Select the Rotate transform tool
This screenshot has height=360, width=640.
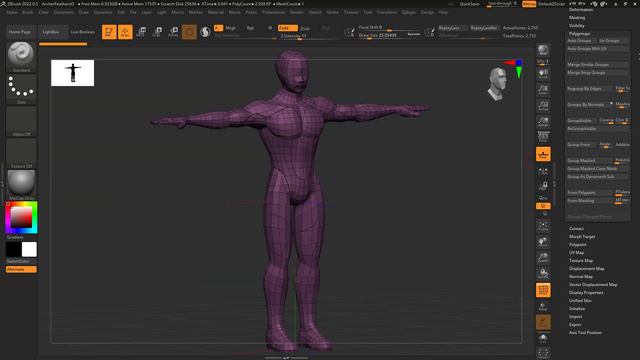(173, 32)
